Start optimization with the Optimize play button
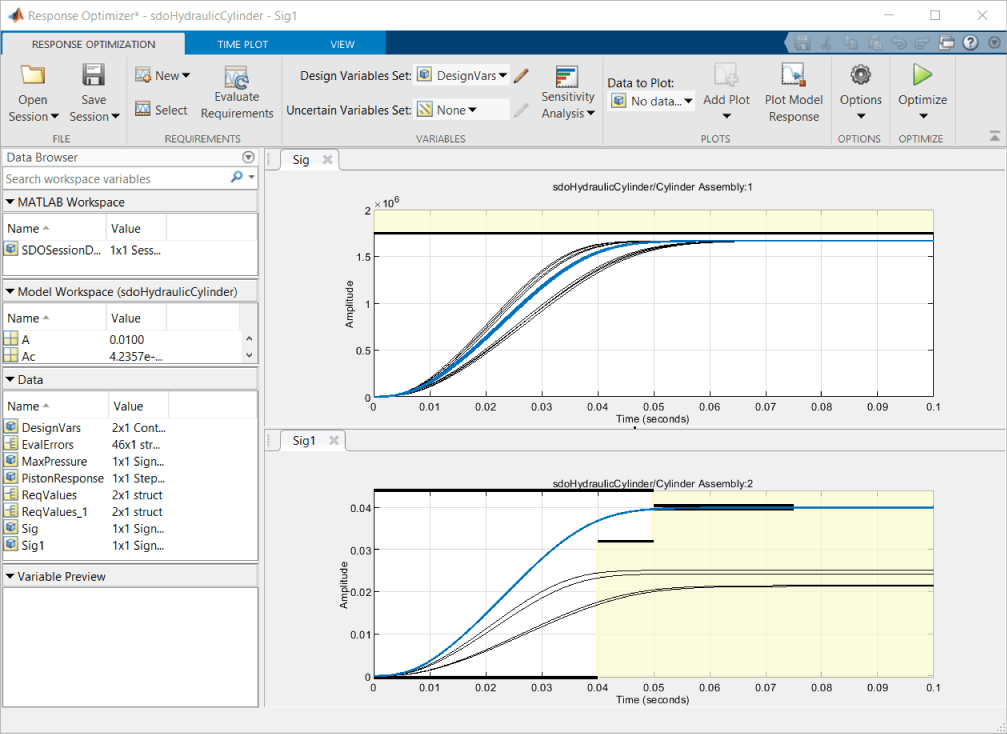The width and height of the screenshot is (1007, 734). pos(922,75)
